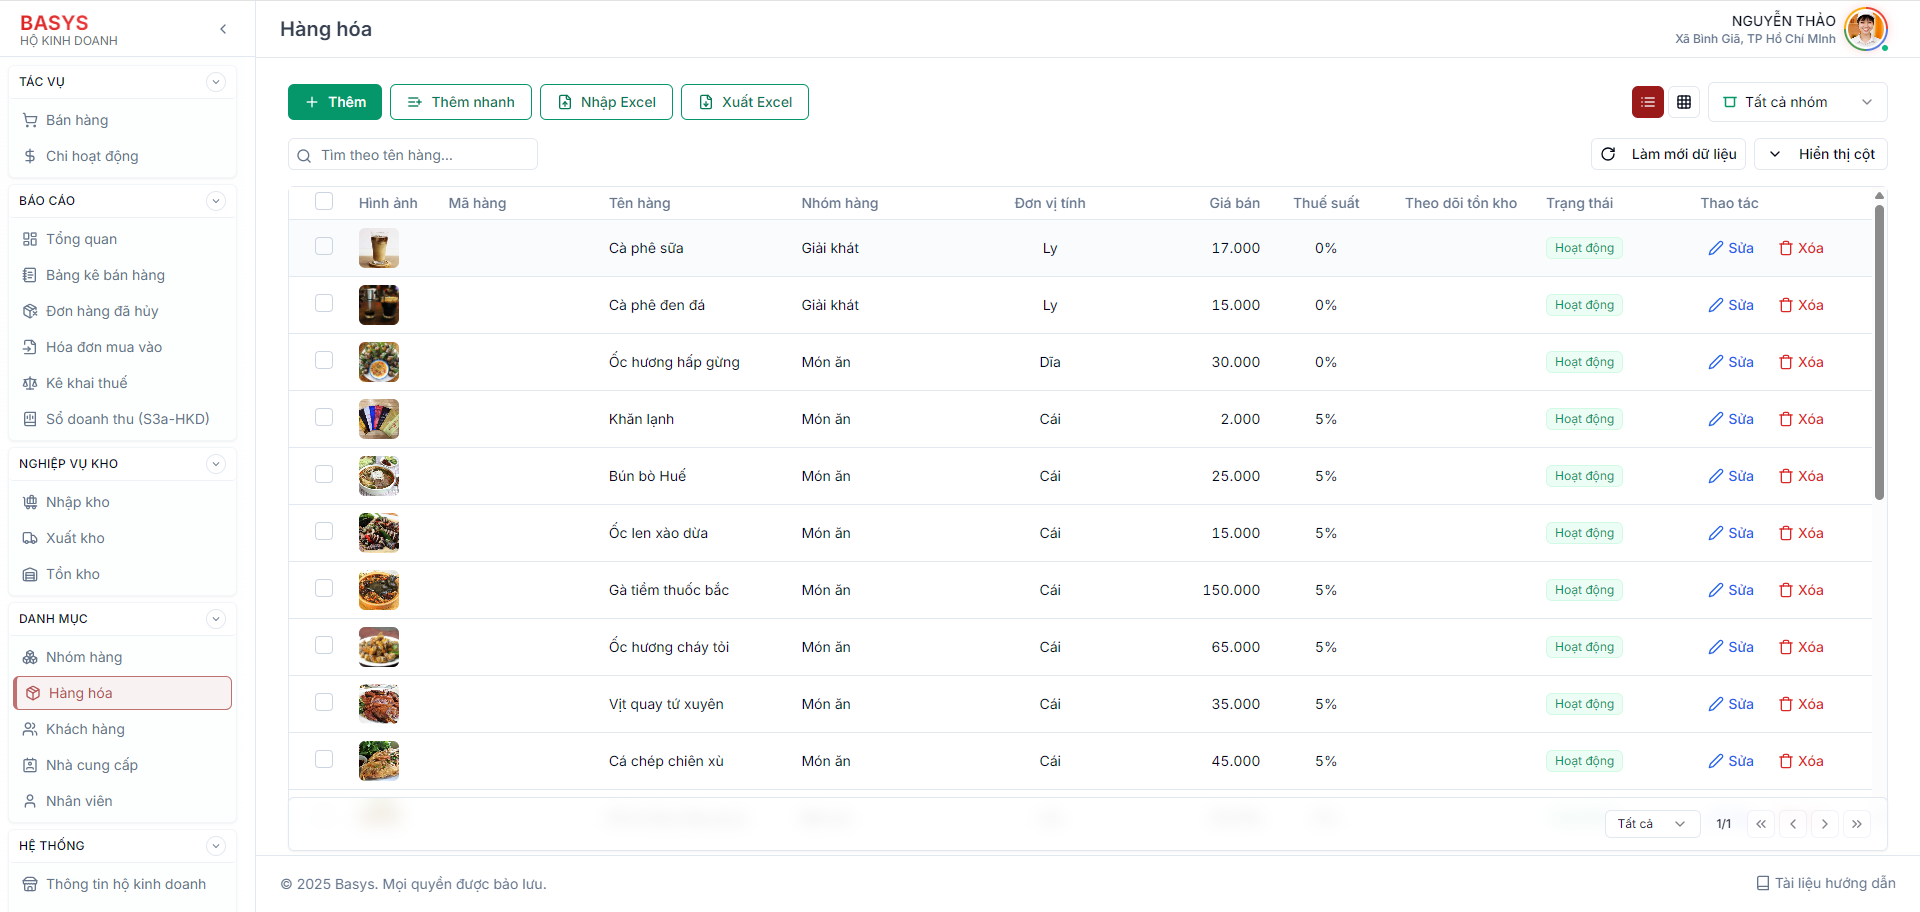The width and height of the screenshot is (1920, 912).
Task: Click the Thêm button
Action: pos(335,102)
